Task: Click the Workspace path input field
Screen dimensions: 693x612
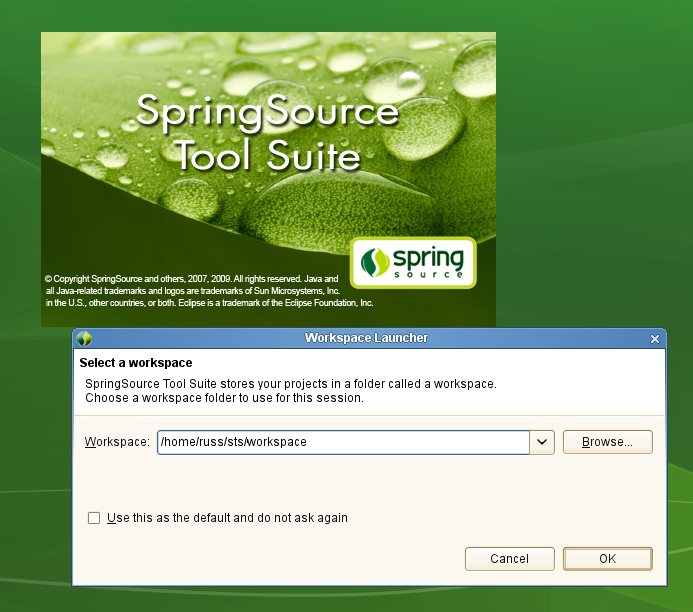Action: (x=343, y=442)
